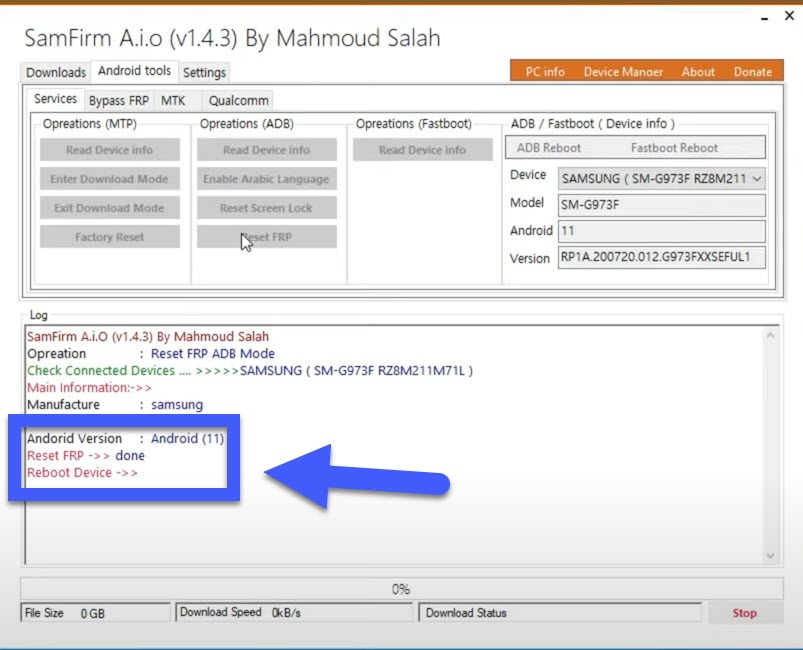Screen dimensions: 803x650
Task: Click log line 'Reset FRP ADB Mode'
Action: coord(213,353)
